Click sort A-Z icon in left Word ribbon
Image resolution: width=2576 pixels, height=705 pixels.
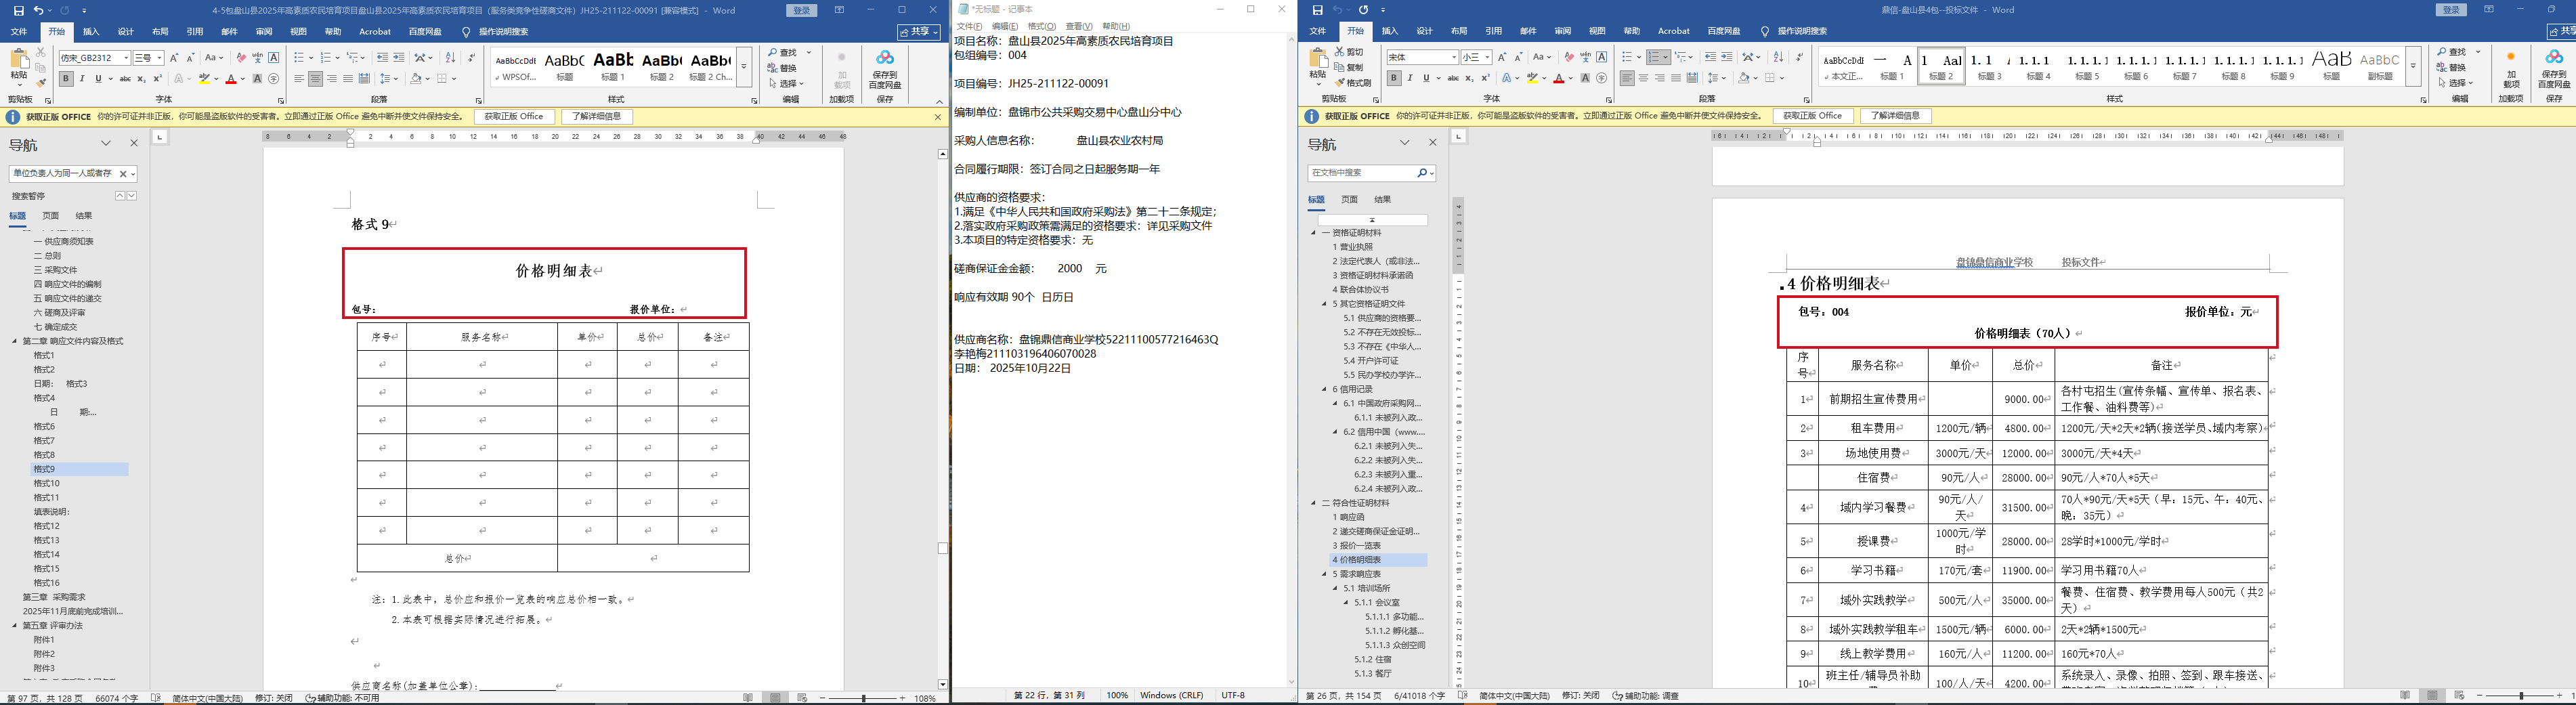pyautogui.click(x=450, y=58)
